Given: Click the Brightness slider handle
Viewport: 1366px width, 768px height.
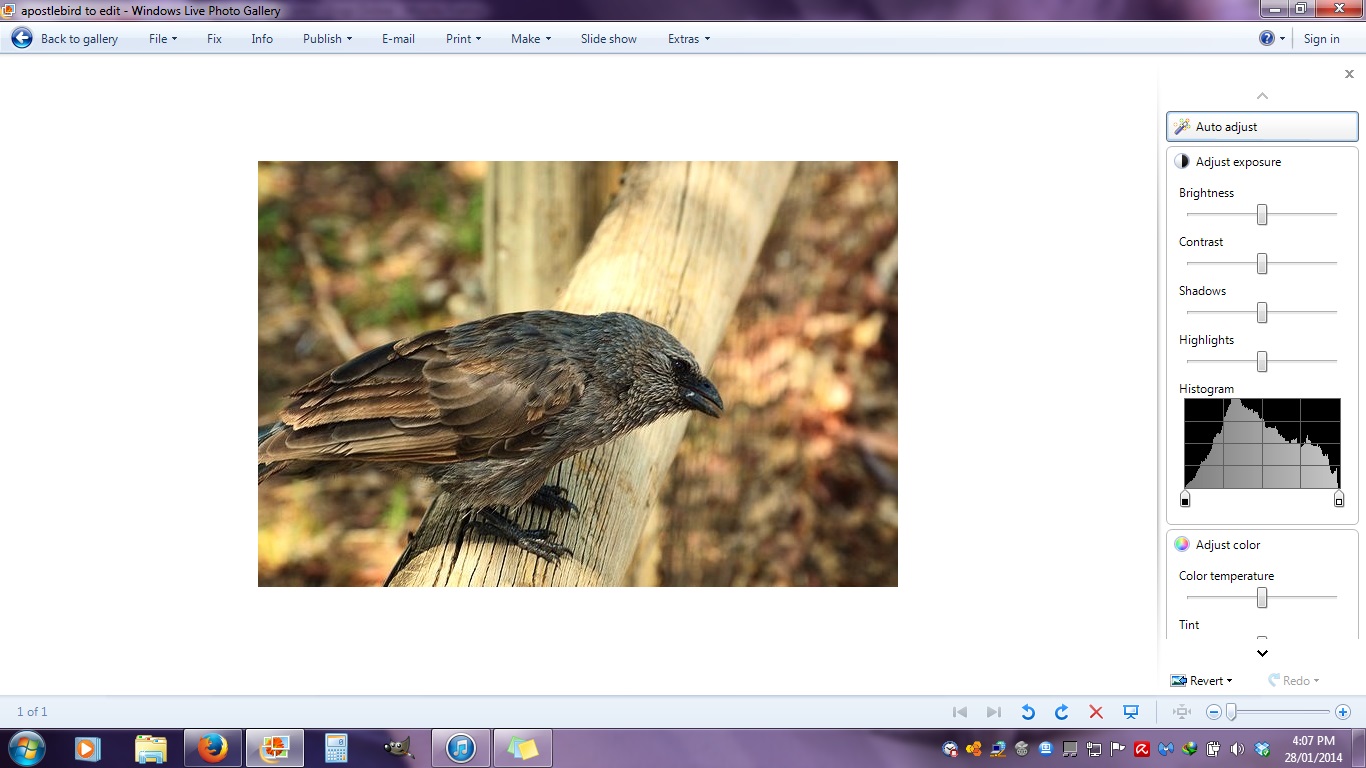Looking at the screenshot, I should coord(1262,214).
